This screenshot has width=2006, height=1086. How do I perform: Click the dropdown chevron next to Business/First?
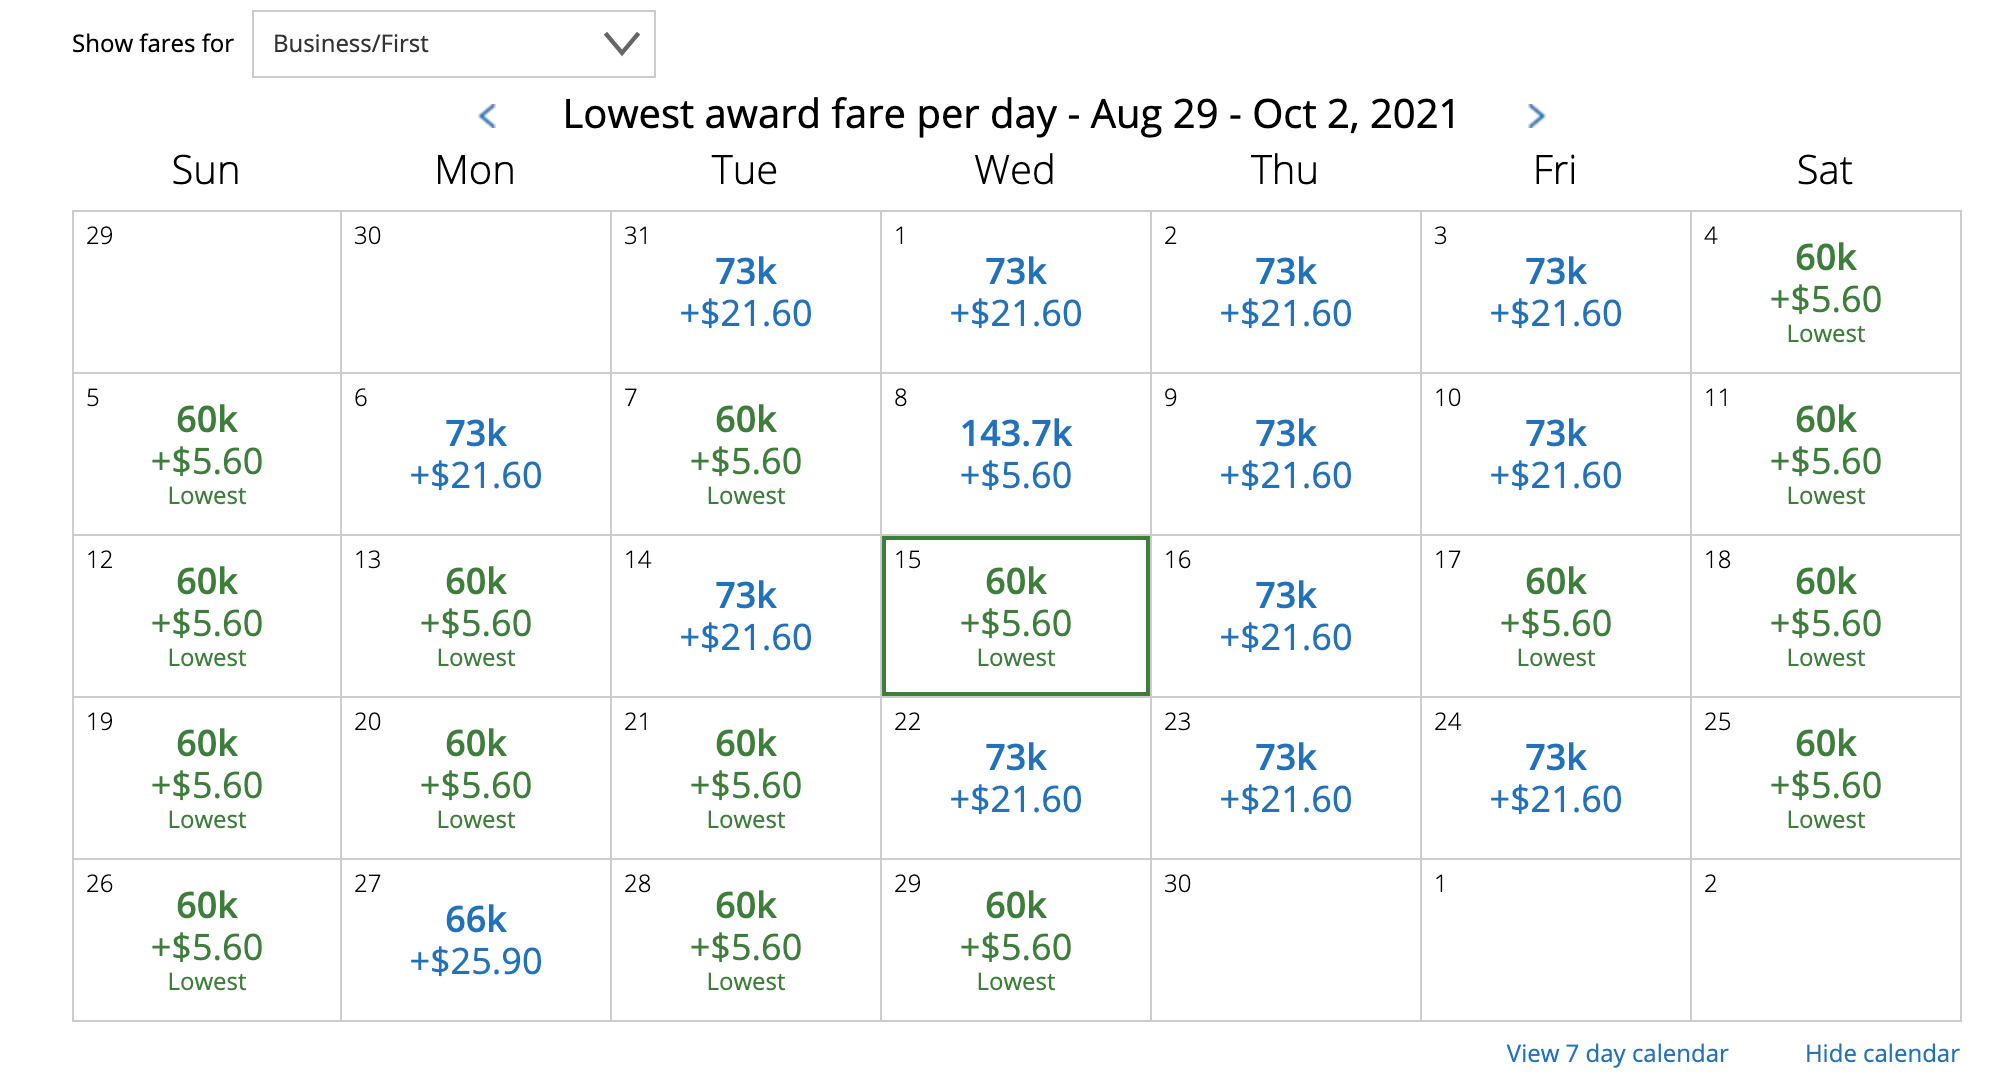621,44
